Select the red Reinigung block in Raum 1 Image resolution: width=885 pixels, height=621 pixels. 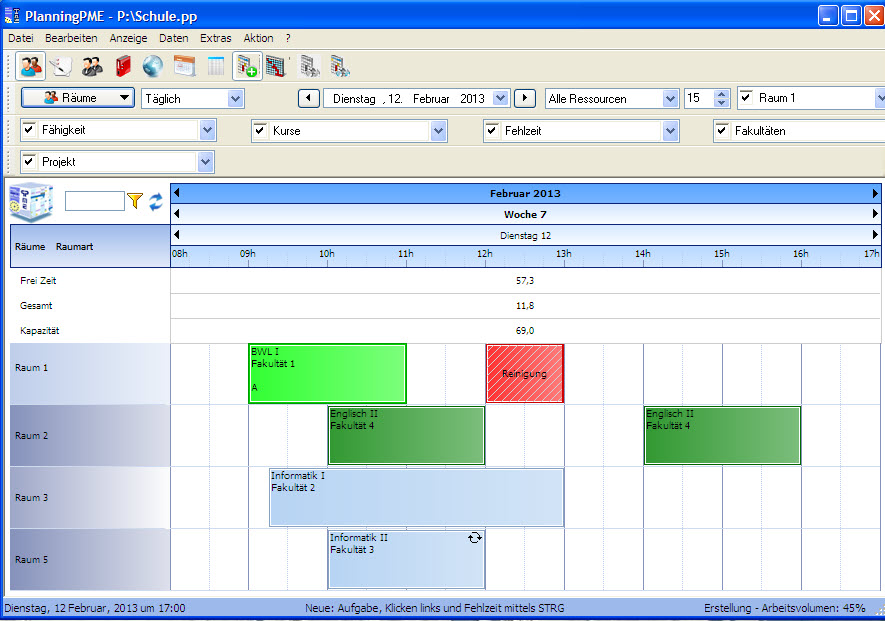[x=525, y=373]
